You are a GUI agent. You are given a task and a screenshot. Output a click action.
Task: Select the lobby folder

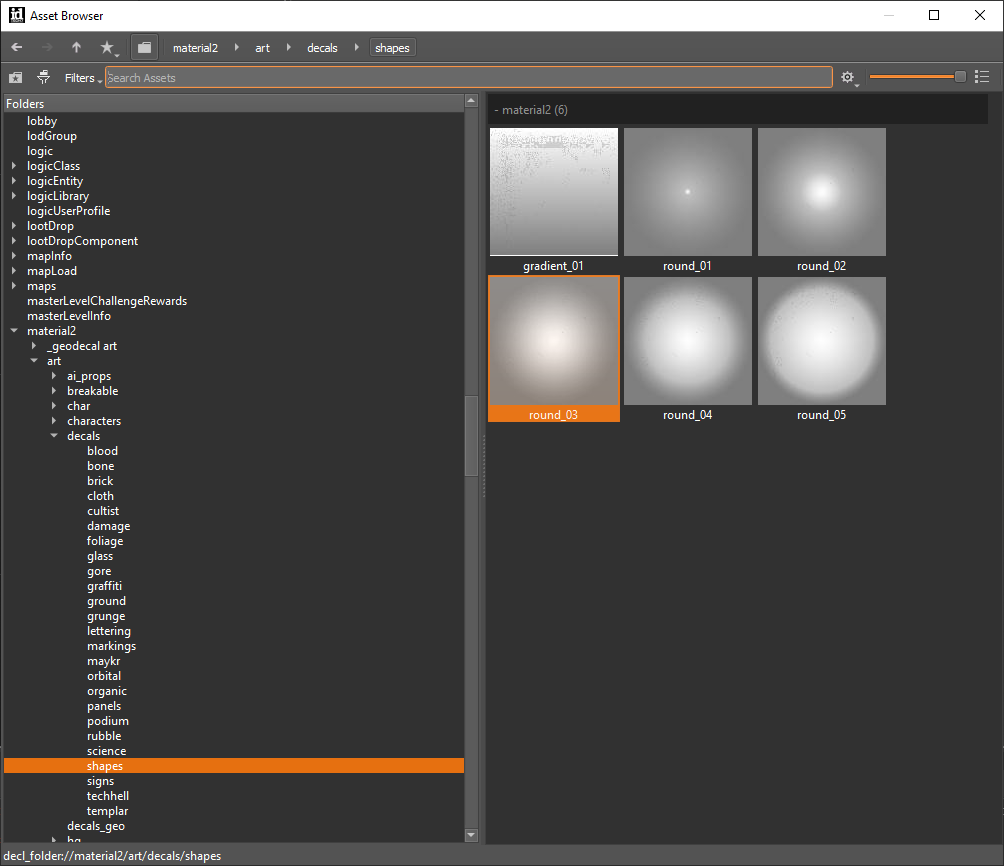tap(42, 121)
